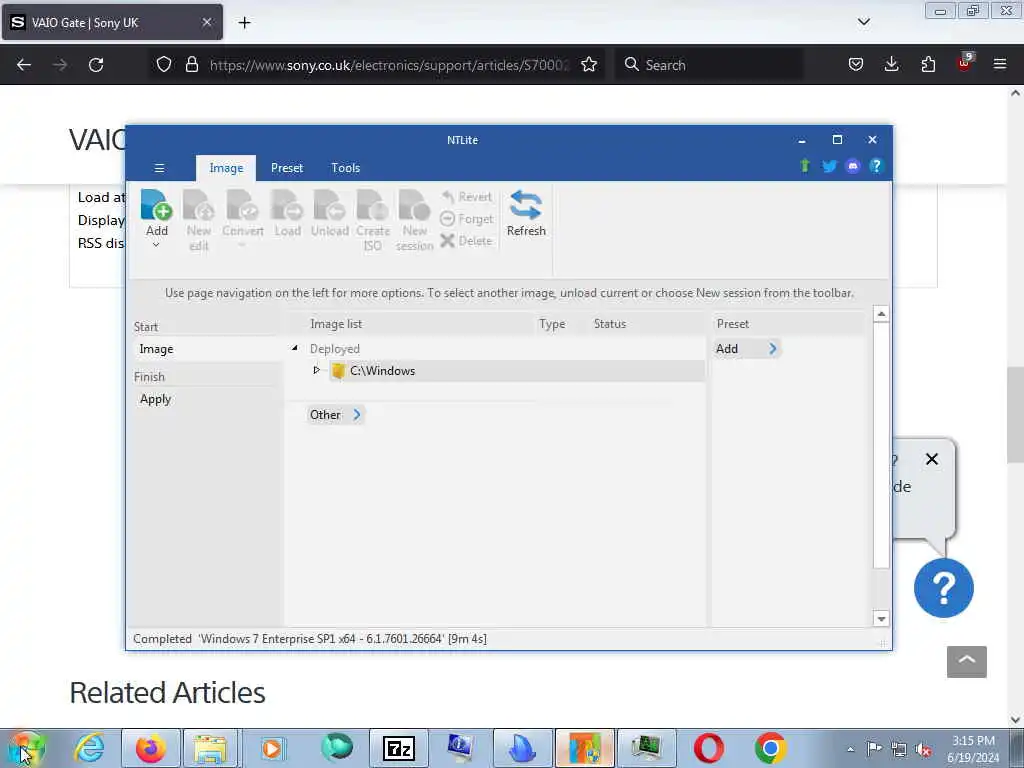The height and width of the screenshot is (768, 1024).
Task: Click the Revert button
Action: point(467,197)
